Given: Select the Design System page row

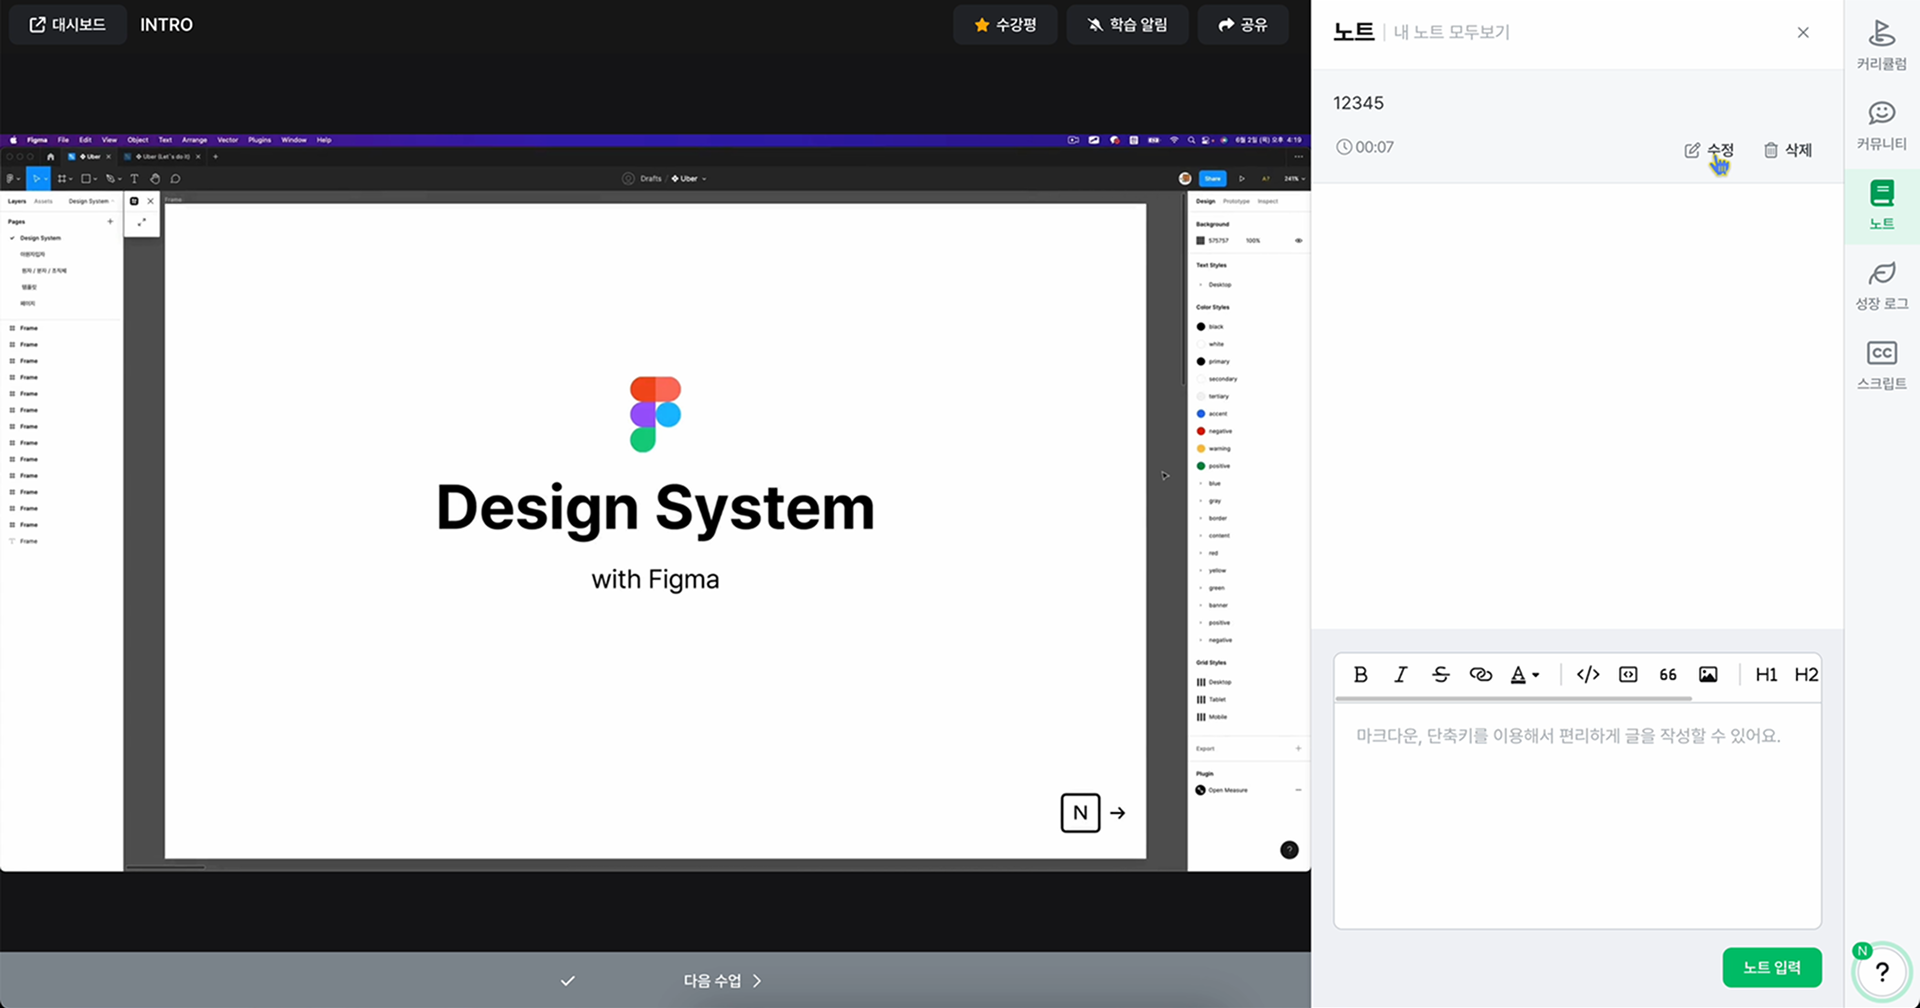Looking at the screenshot, I should [x=61, y=238].
